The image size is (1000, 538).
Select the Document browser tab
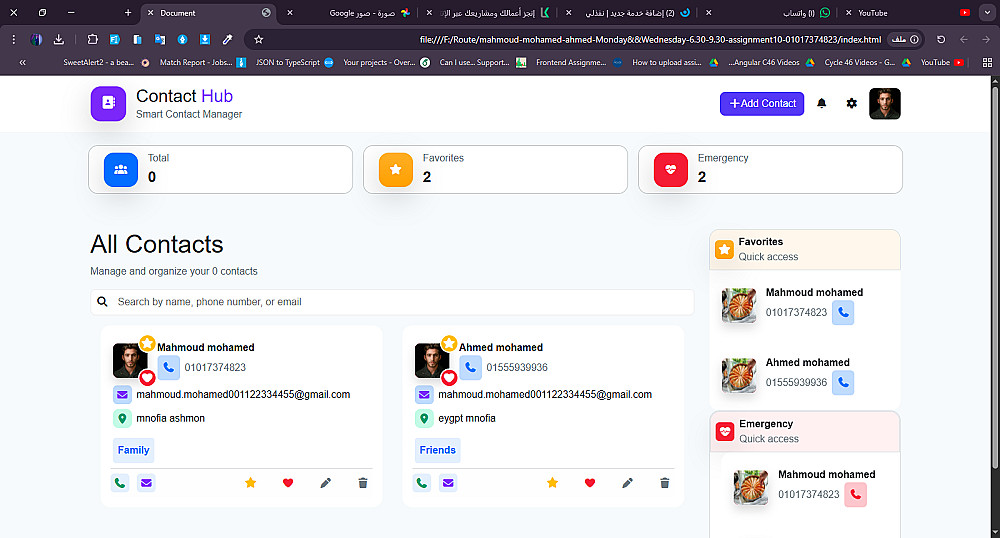click(209, 13)
